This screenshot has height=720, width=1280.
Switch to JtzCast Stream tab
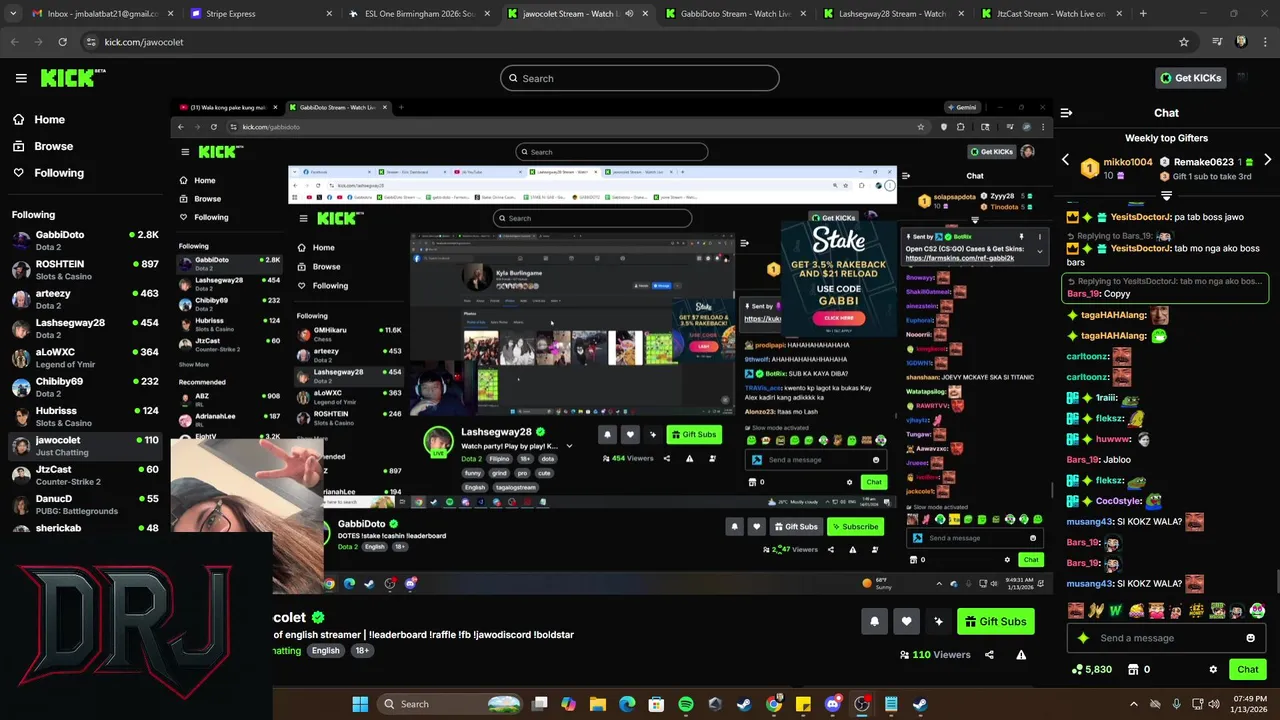pos(1050,14)
